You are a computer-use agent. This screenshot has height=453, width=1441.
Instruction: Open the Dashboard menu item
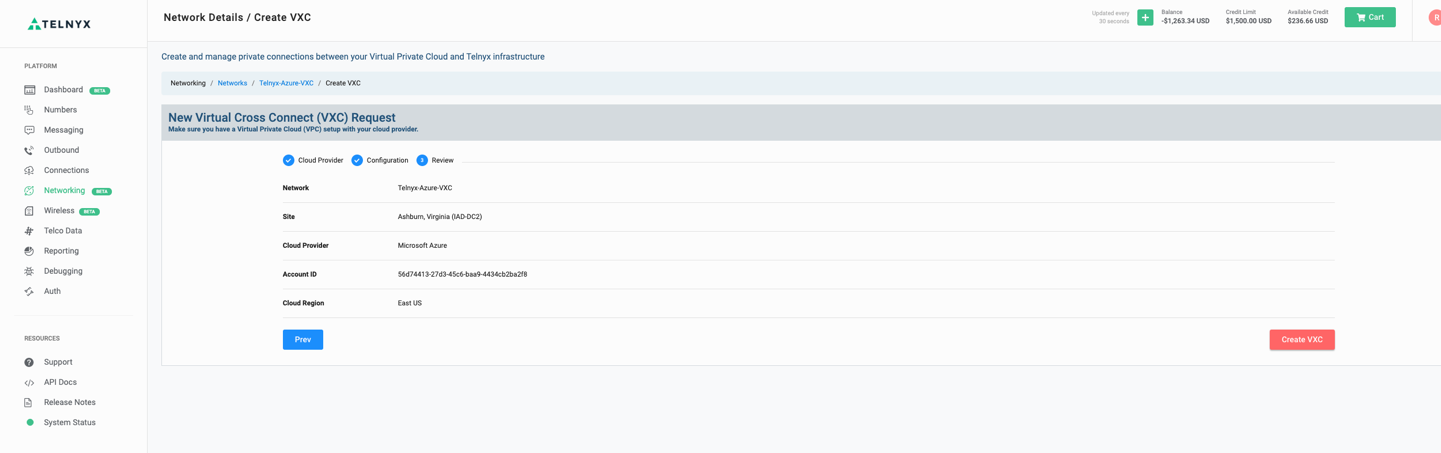[x=63, y=90]
